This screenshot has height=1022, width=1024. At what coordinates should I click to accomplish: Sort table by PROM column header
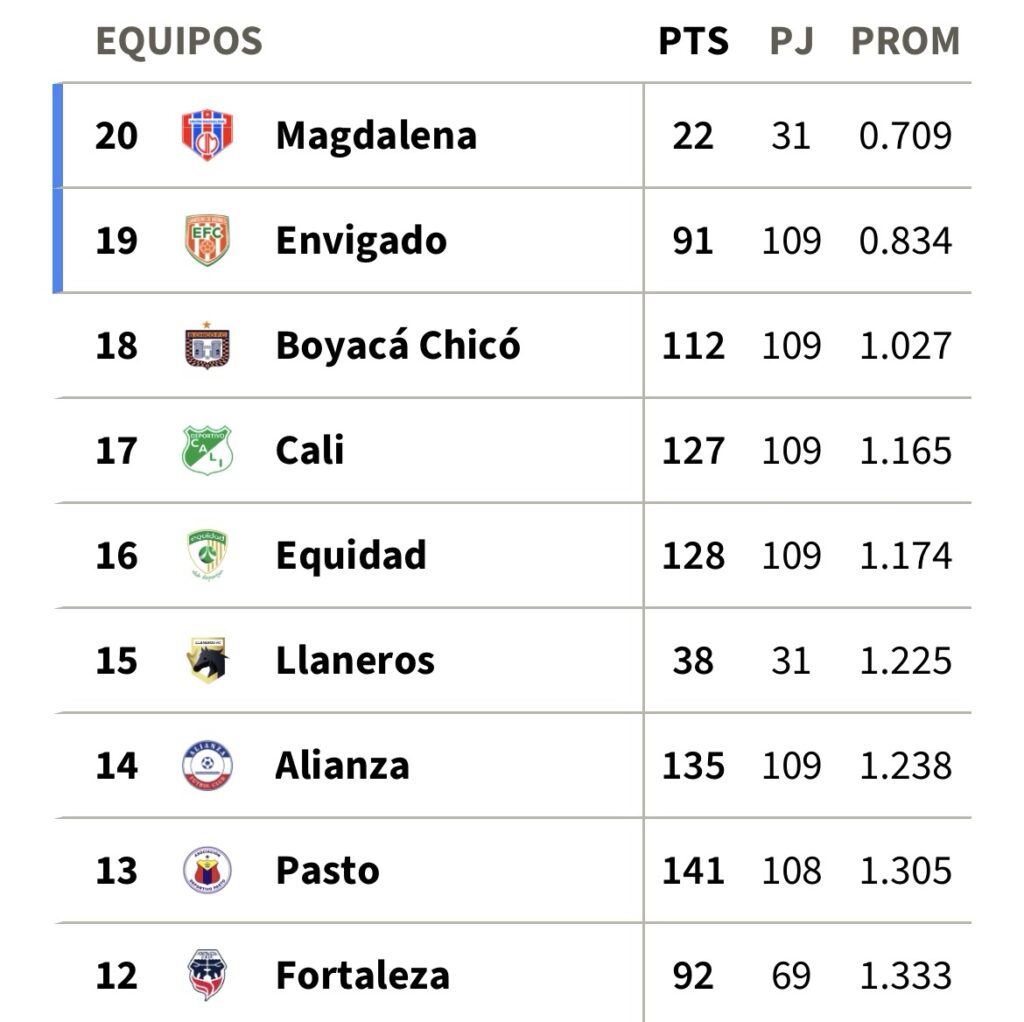click(x=905, y=41)
